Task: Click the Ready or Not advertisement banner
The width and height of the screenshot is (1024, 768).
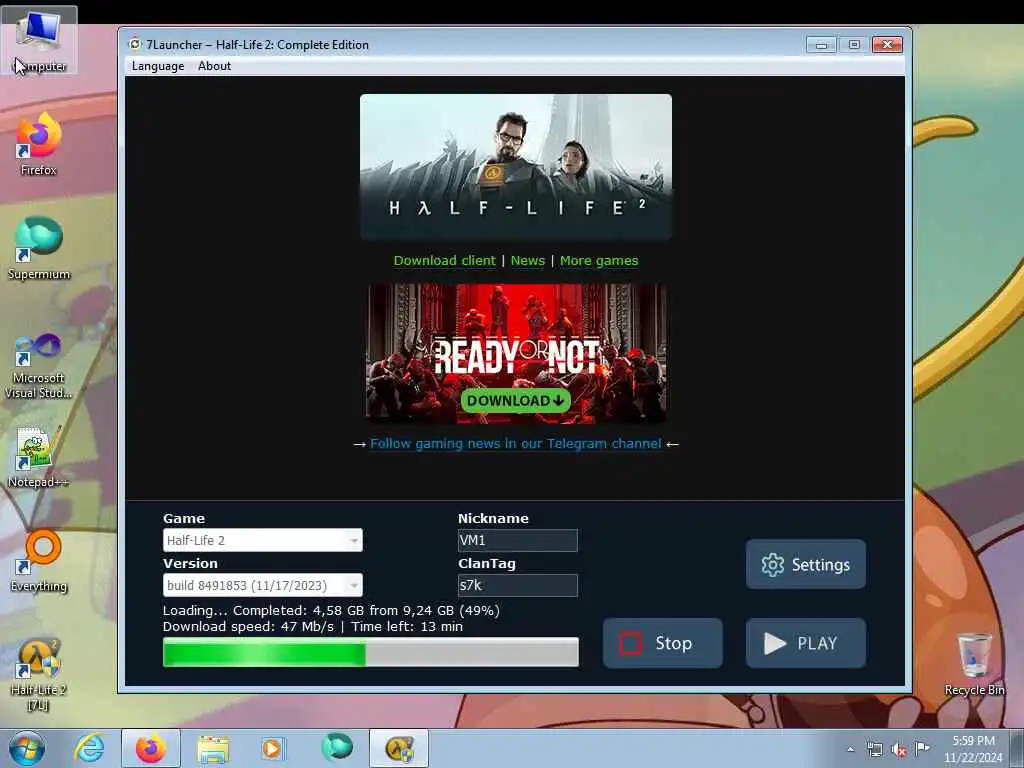Action: click(x=516, y=353)
